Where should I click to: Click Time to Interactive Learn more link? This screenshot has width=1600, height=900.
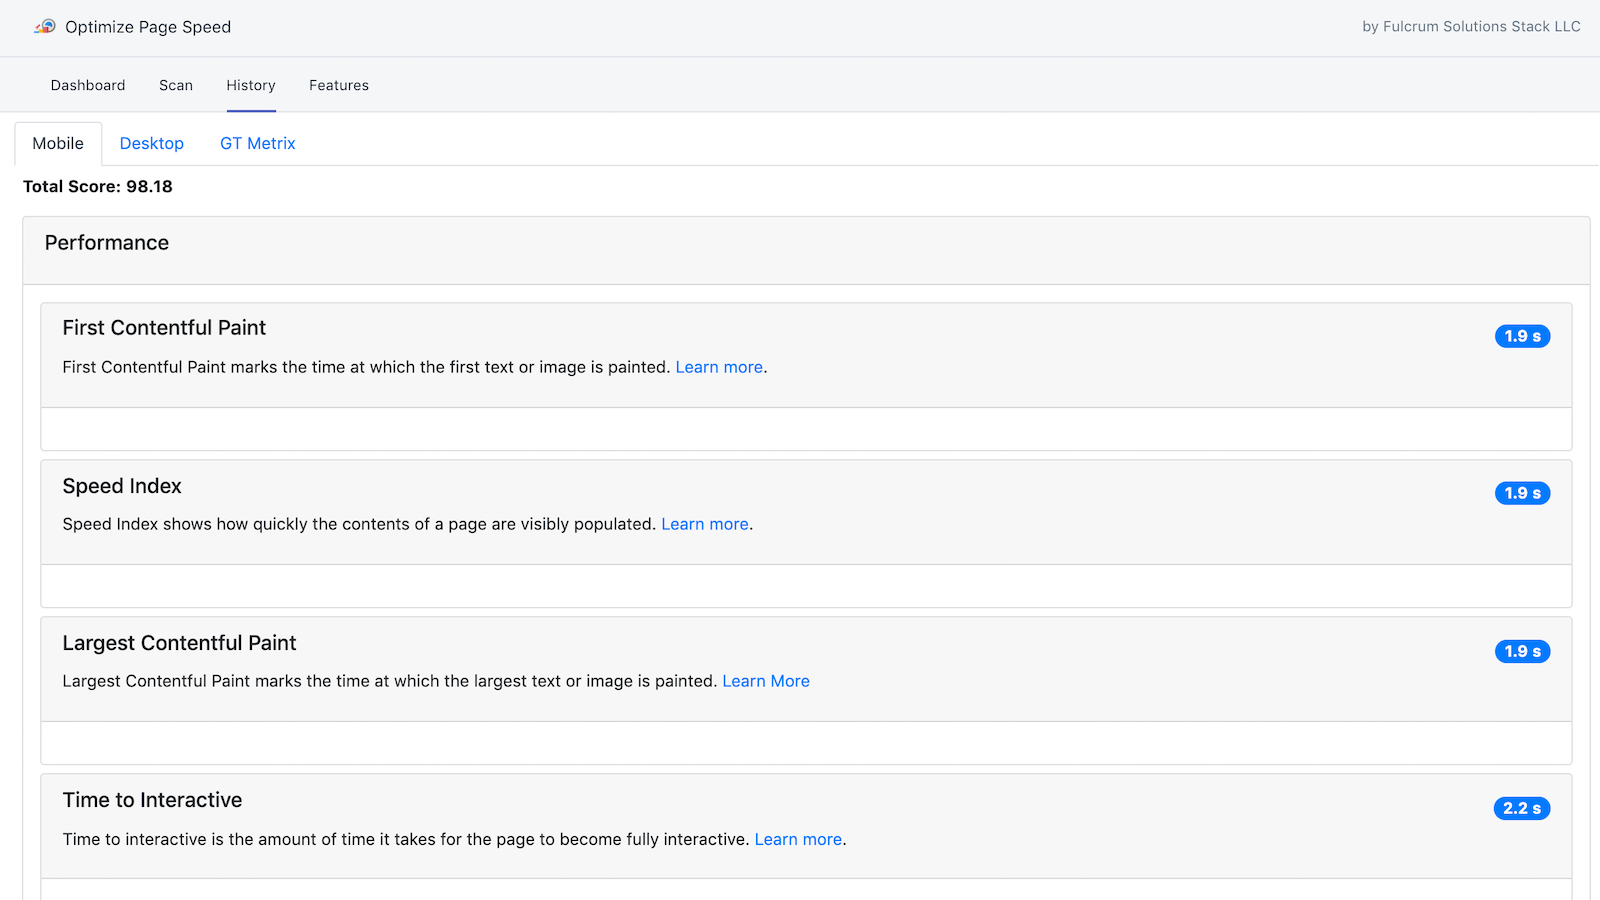[x=798, y=839]
